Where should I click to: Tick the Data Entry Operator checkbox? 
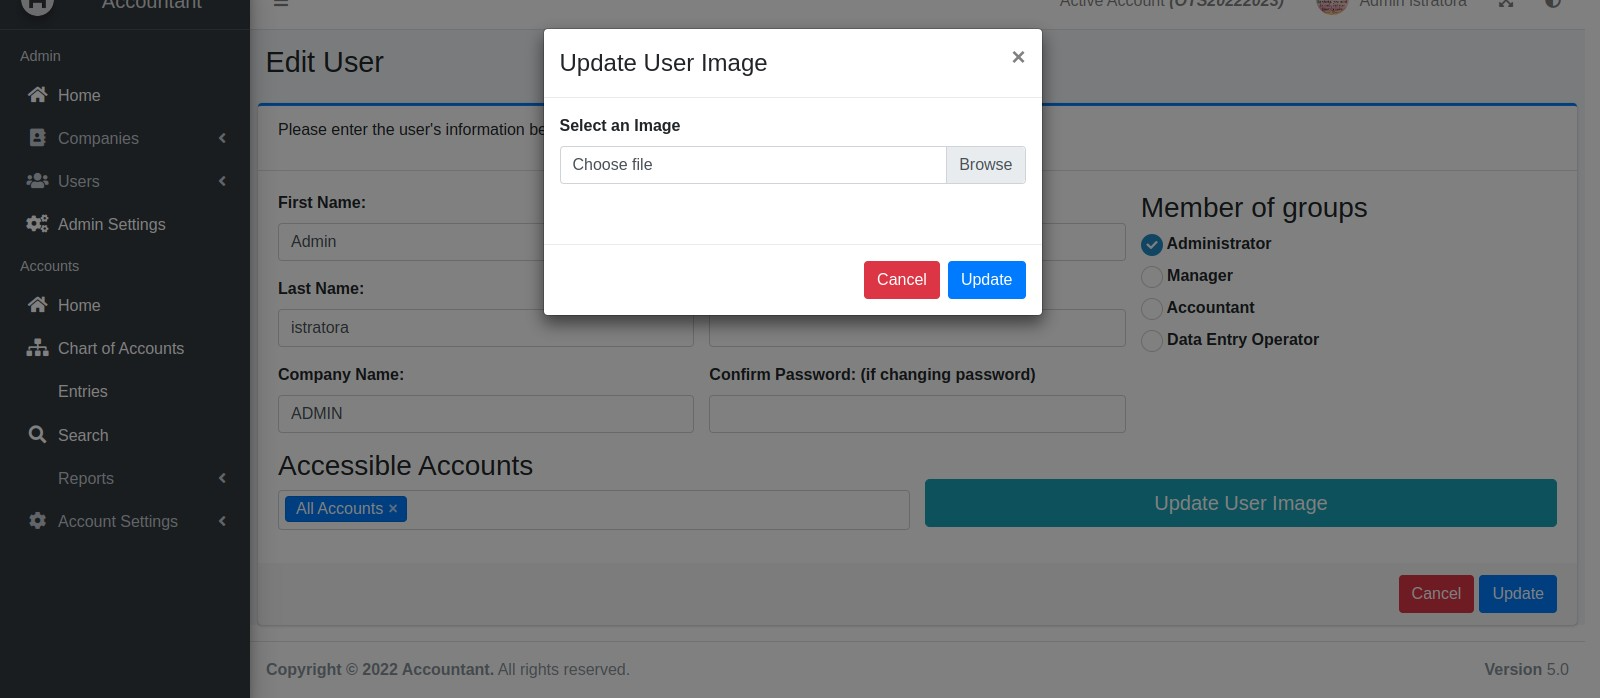(x=1152, y=340)
